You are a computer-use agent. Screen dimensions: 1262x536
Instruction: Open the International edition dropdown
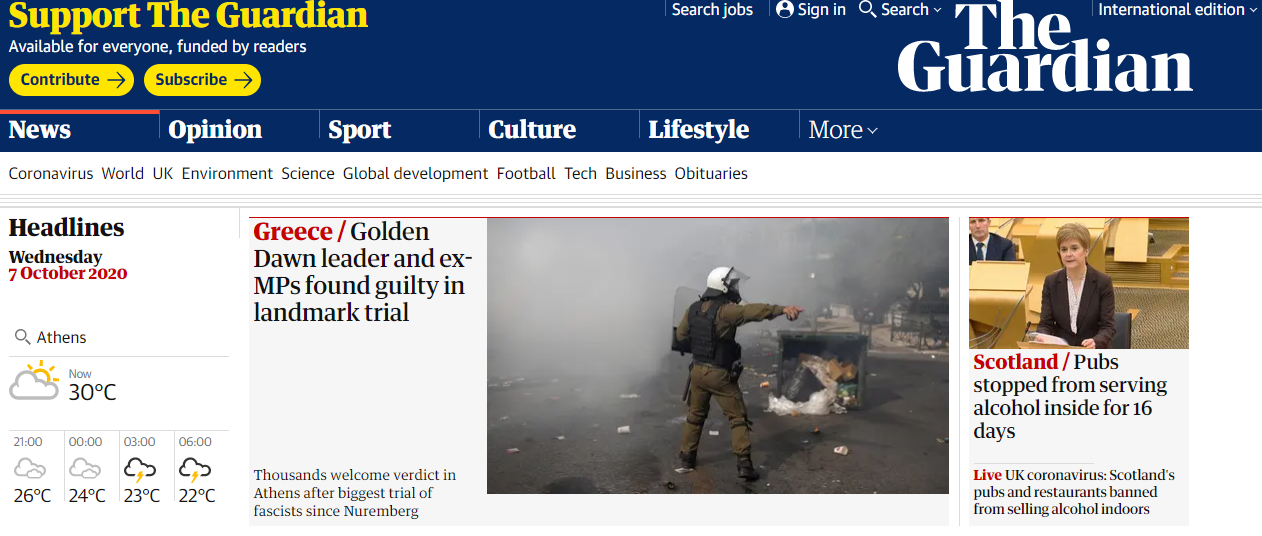pos(1178,9)
